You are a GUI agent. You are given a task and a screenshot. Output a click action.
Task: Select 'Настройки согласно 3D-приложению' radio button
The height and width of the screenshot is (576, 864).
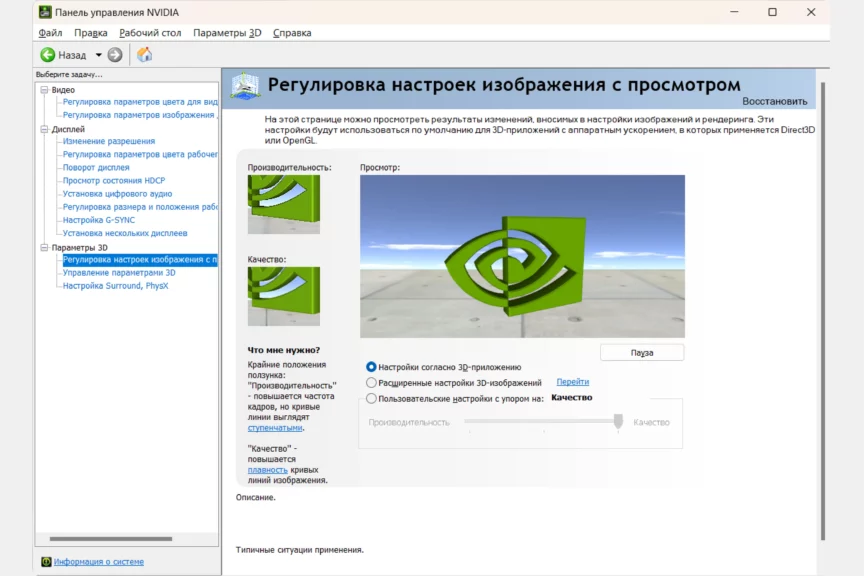(372, 367)
